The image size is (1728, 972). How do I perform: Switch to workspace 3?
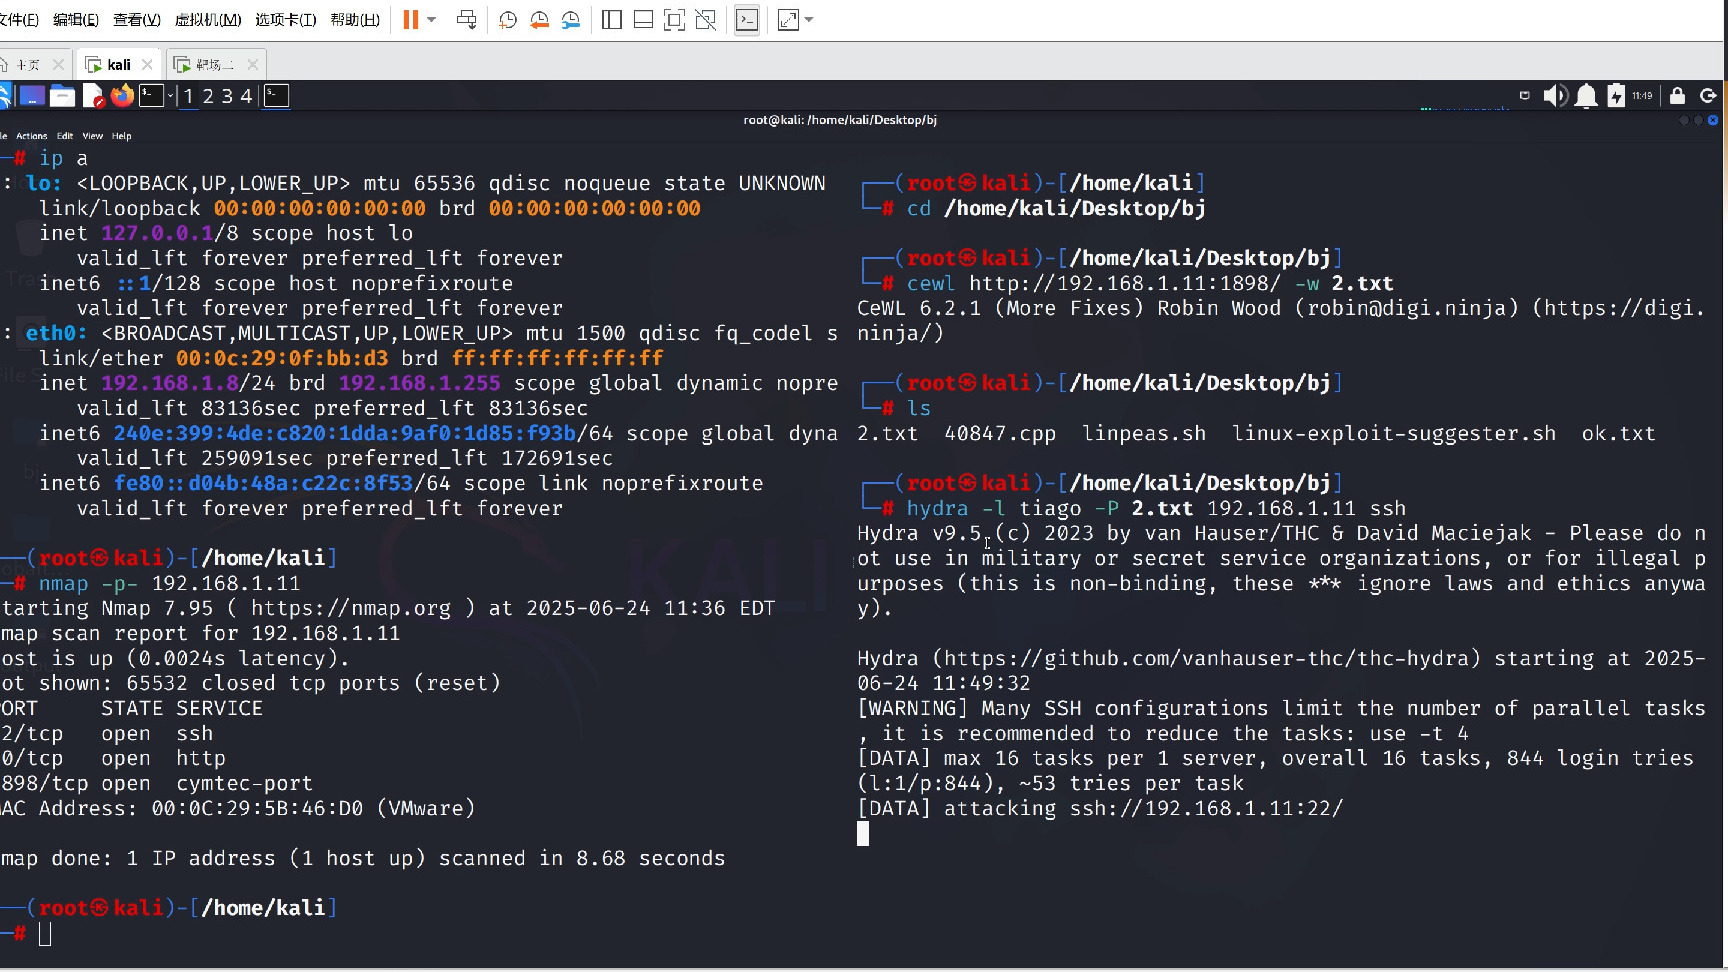(227, 96)
